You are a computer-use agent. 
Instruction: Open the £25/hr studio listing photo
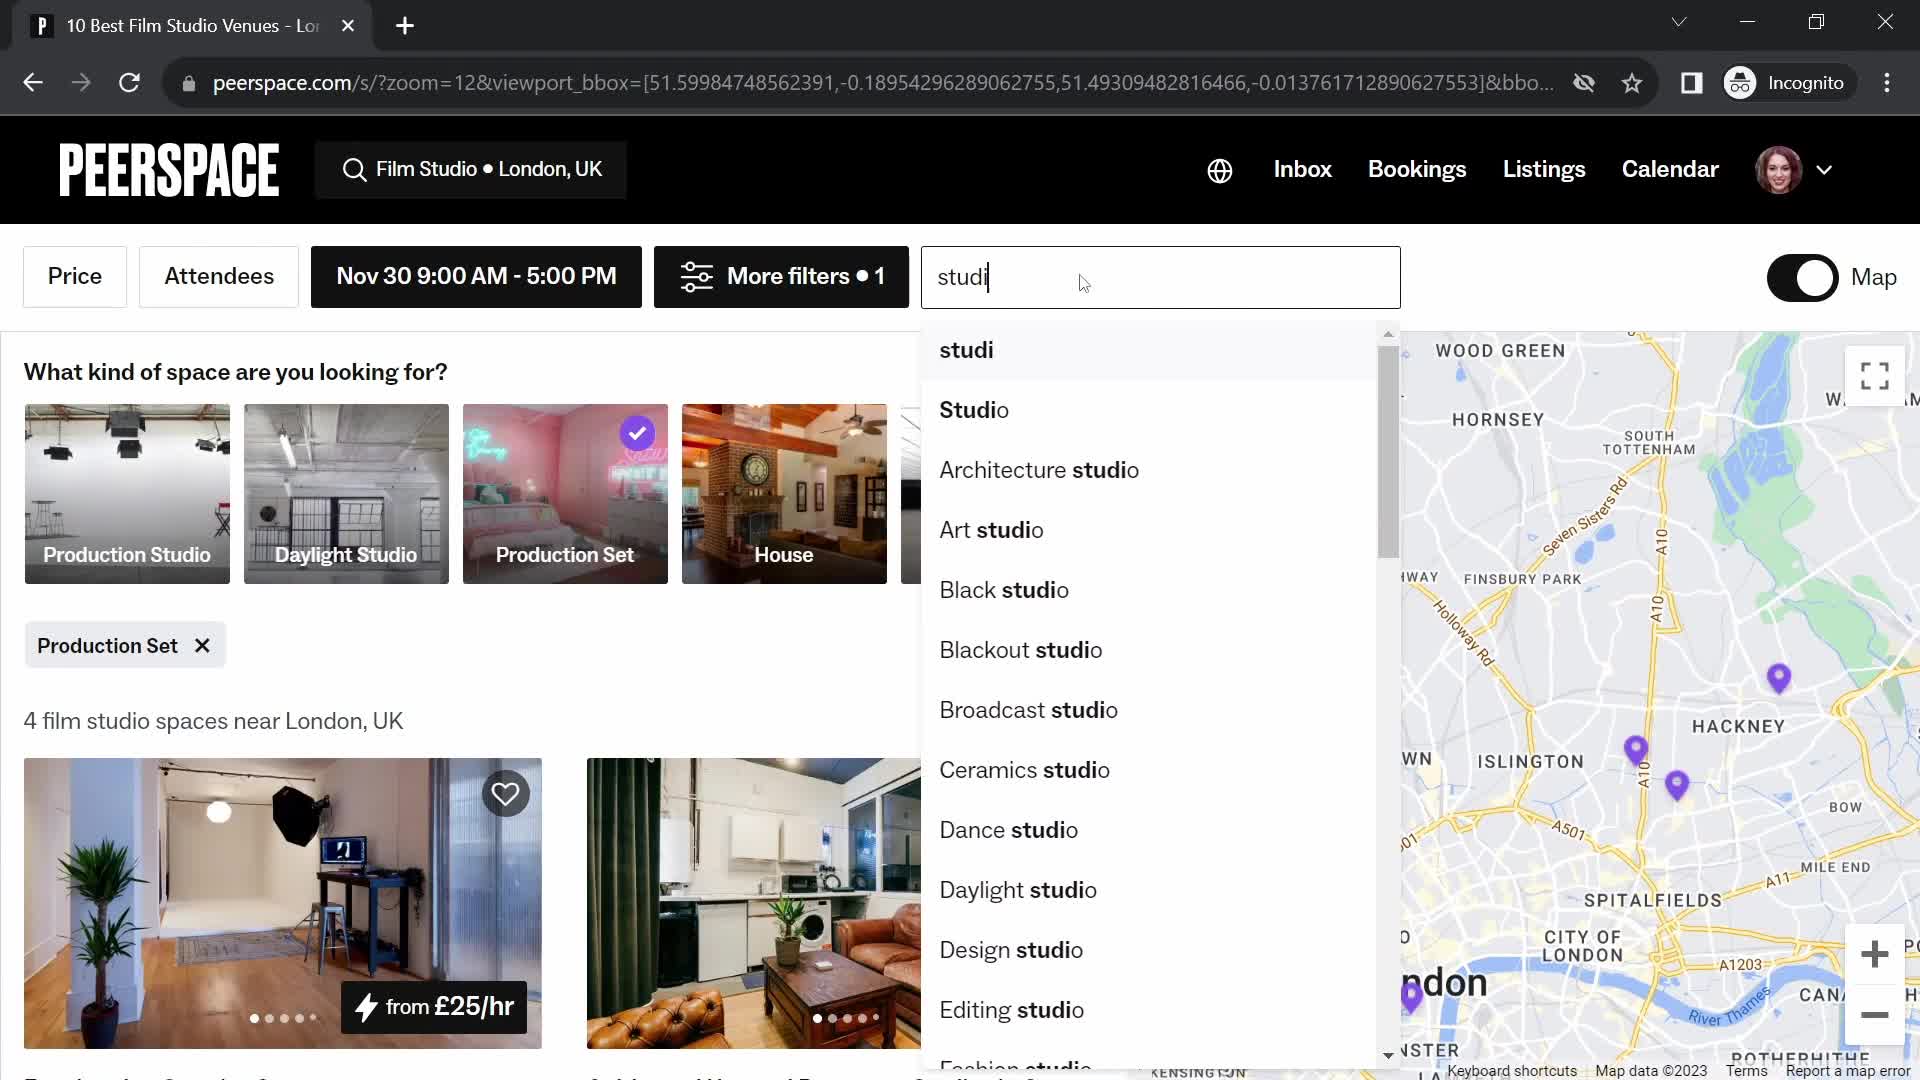283,903
